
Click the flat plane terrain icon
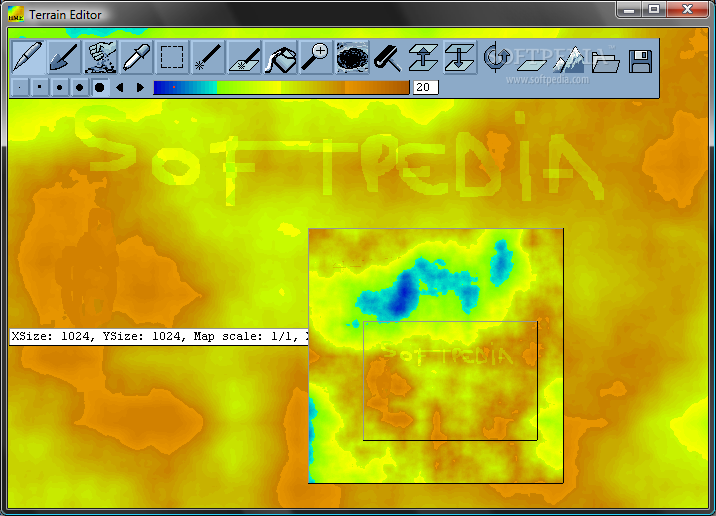click(x=532, y=62)
